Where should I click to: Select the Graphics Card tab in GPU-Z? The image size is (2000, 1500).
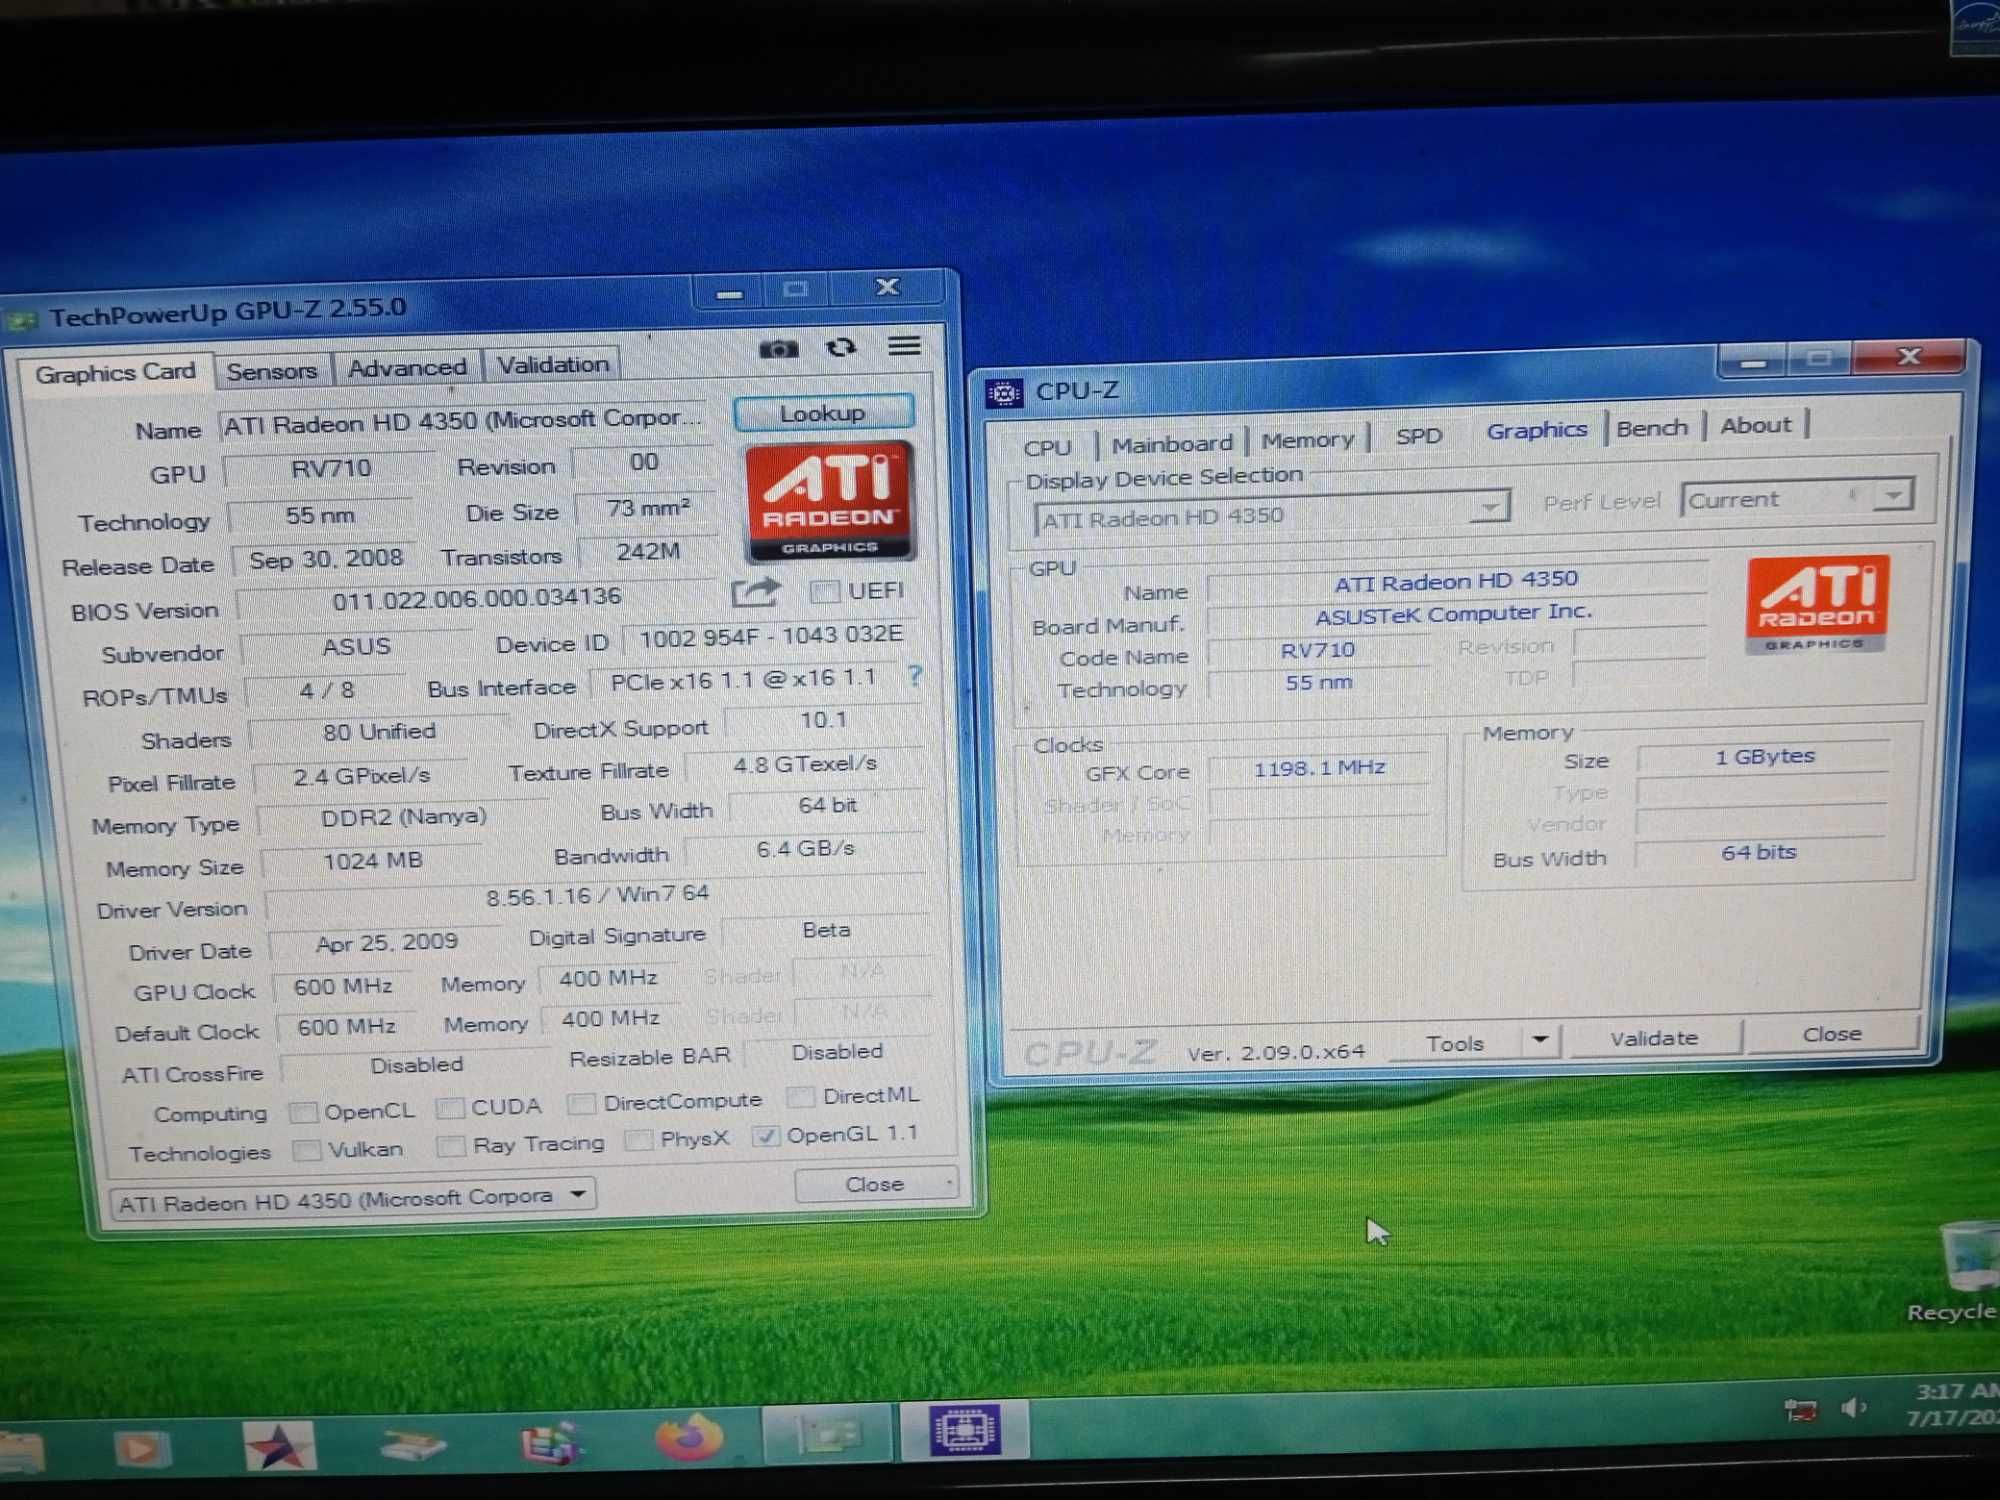pyautogui.click(x=115, y=373)
